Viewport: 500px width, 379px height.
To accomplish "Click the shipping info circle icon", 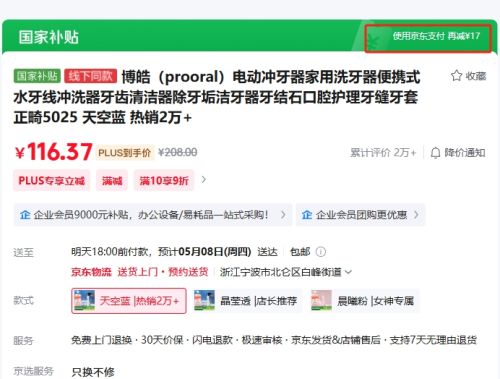I will (x=321, y=252).
